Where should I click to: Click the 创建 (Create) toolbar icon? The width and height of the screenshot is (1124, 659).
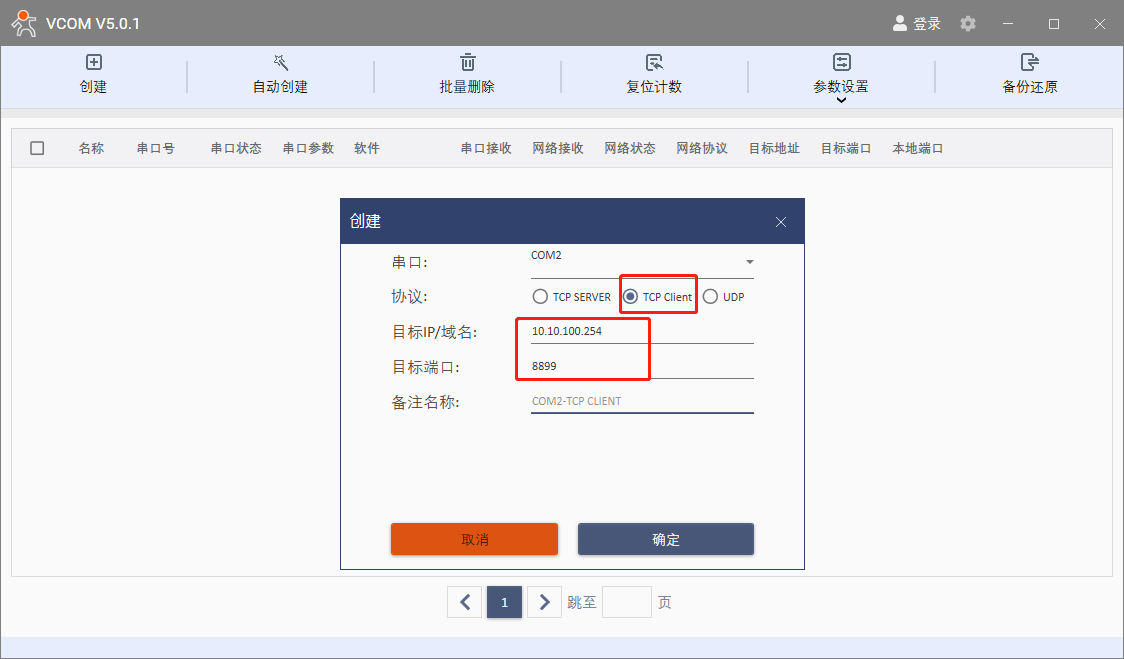tap(93, 63)
